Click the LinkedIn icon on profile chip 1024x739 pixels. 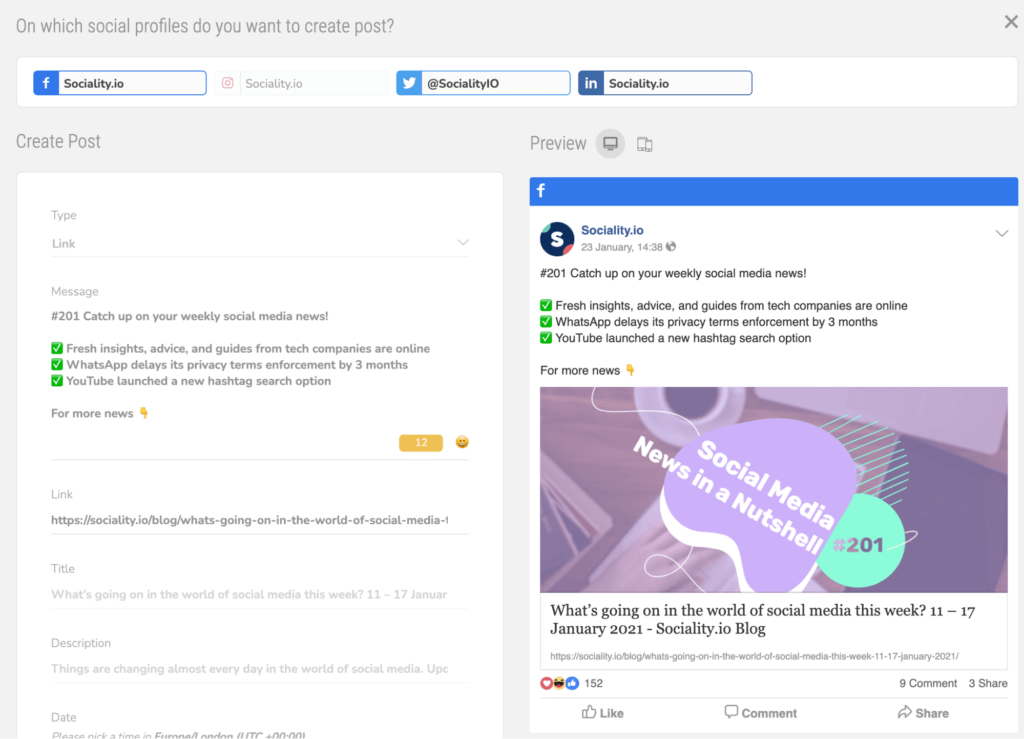(590, 83)
